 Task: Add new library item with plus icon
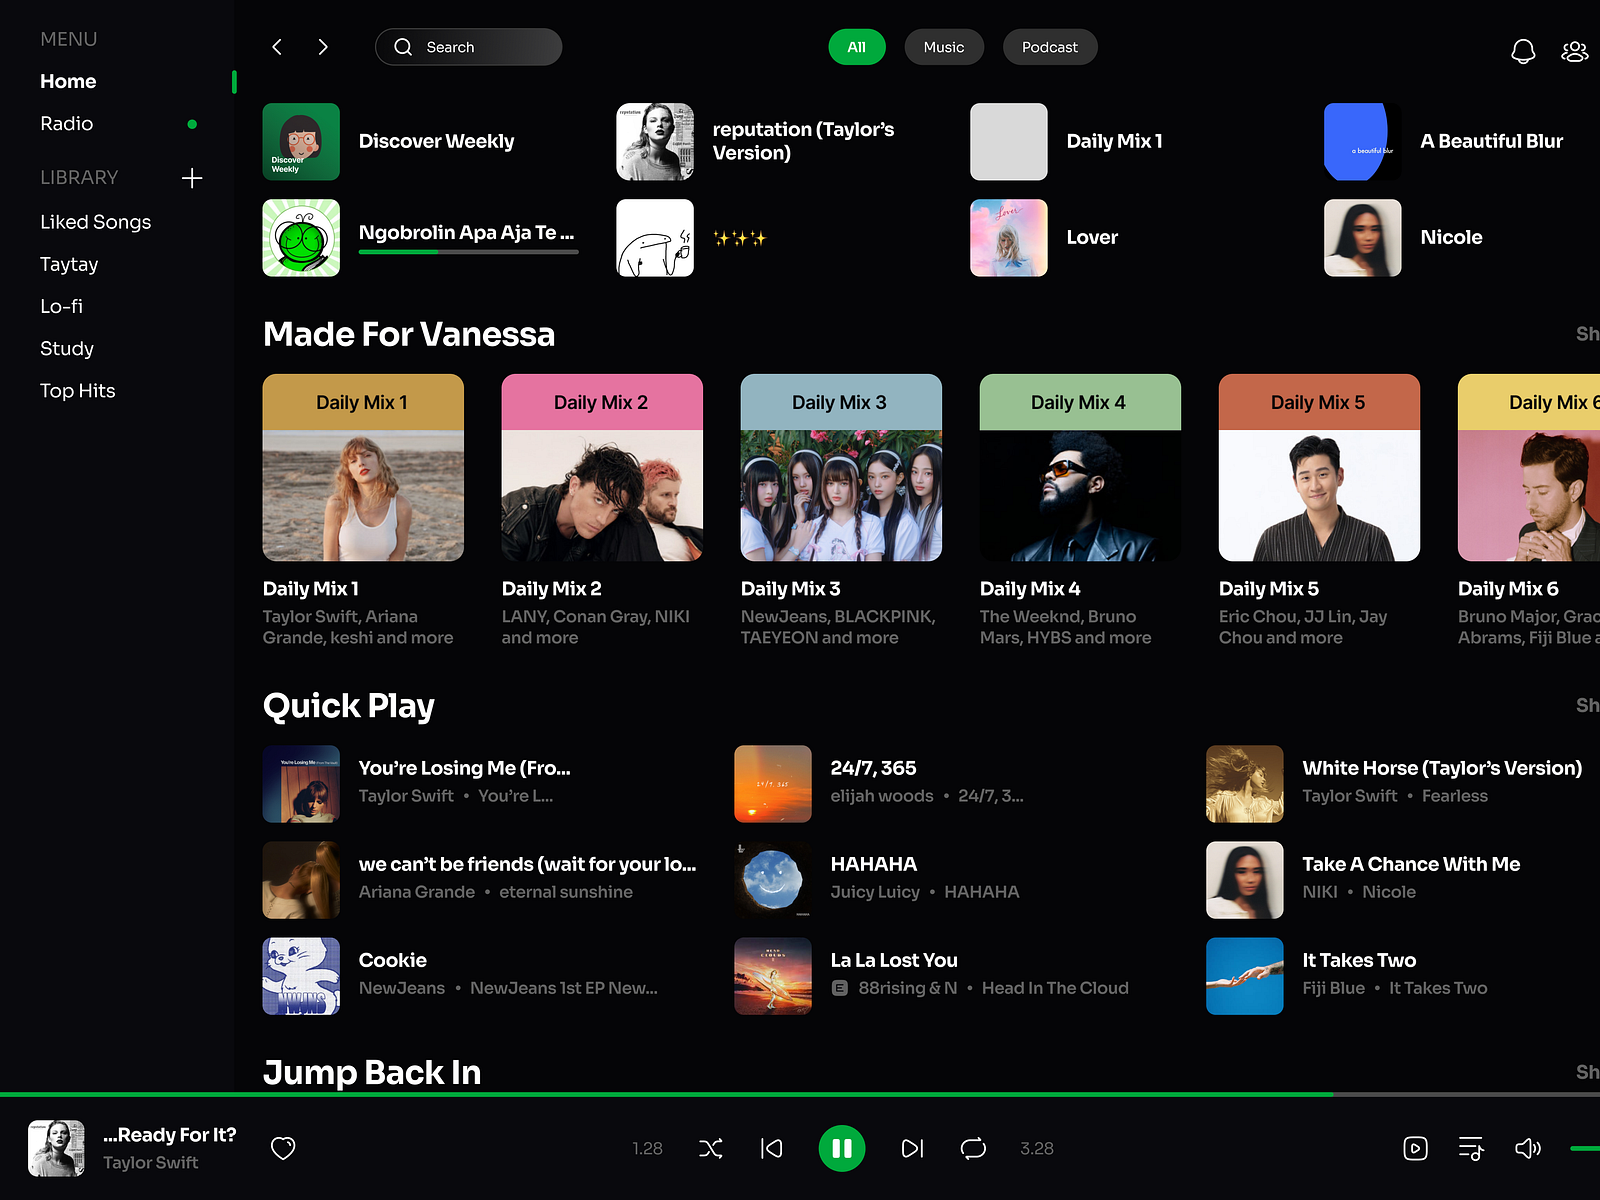click(192, 178)
